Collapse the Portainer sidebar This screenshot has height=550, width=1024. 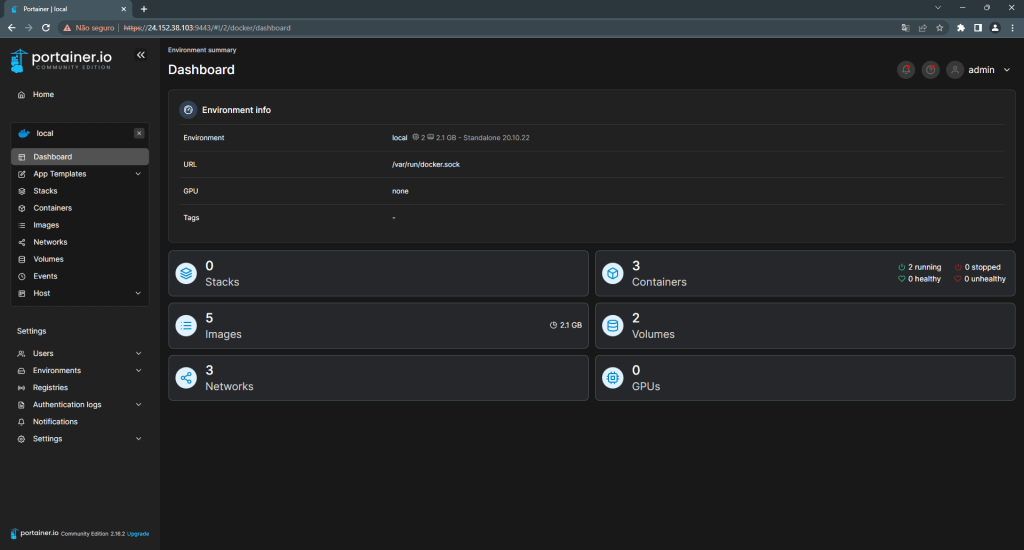(x=140, y=55)
